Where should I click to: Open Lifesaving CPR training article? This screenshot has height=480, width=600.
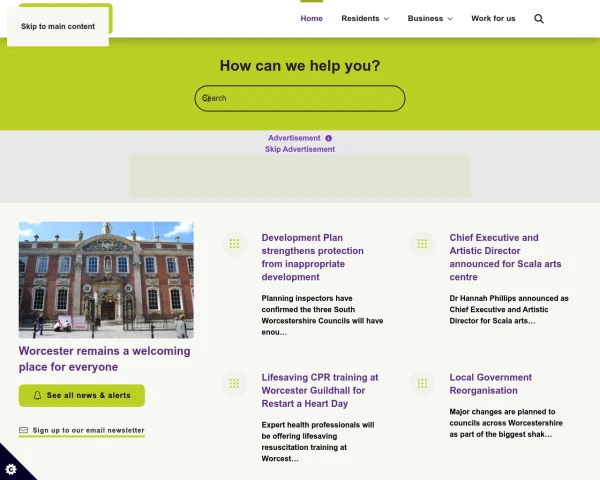(320, 390)
